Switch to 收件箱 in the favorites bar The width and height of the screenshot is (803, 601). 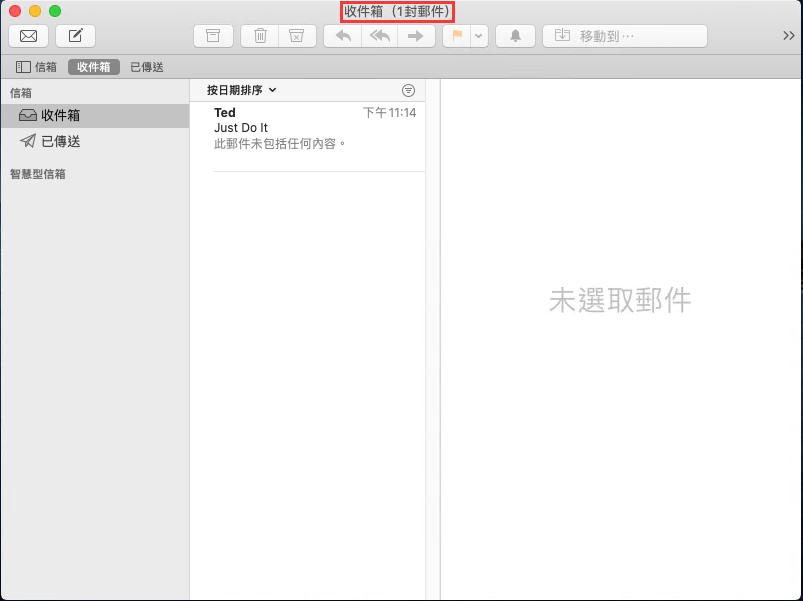(94, 67)
